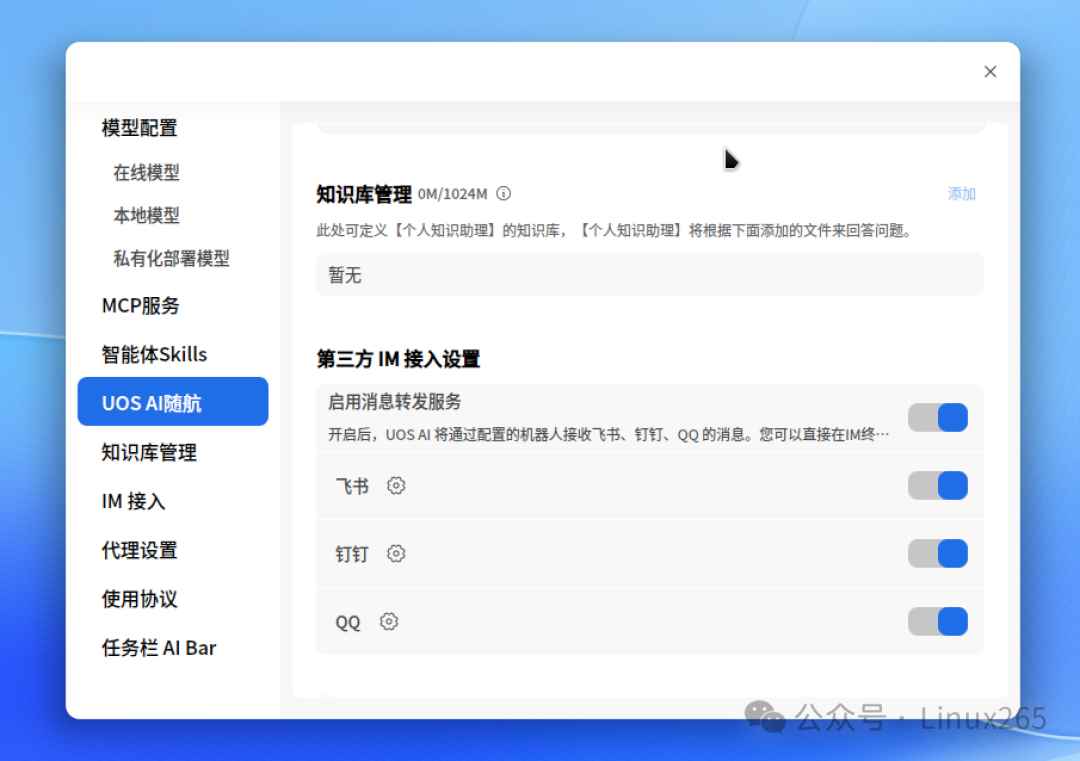1080x761 pixels.
Task: Open settings gear next to 钉钉
Action: [x=395, y=553]
